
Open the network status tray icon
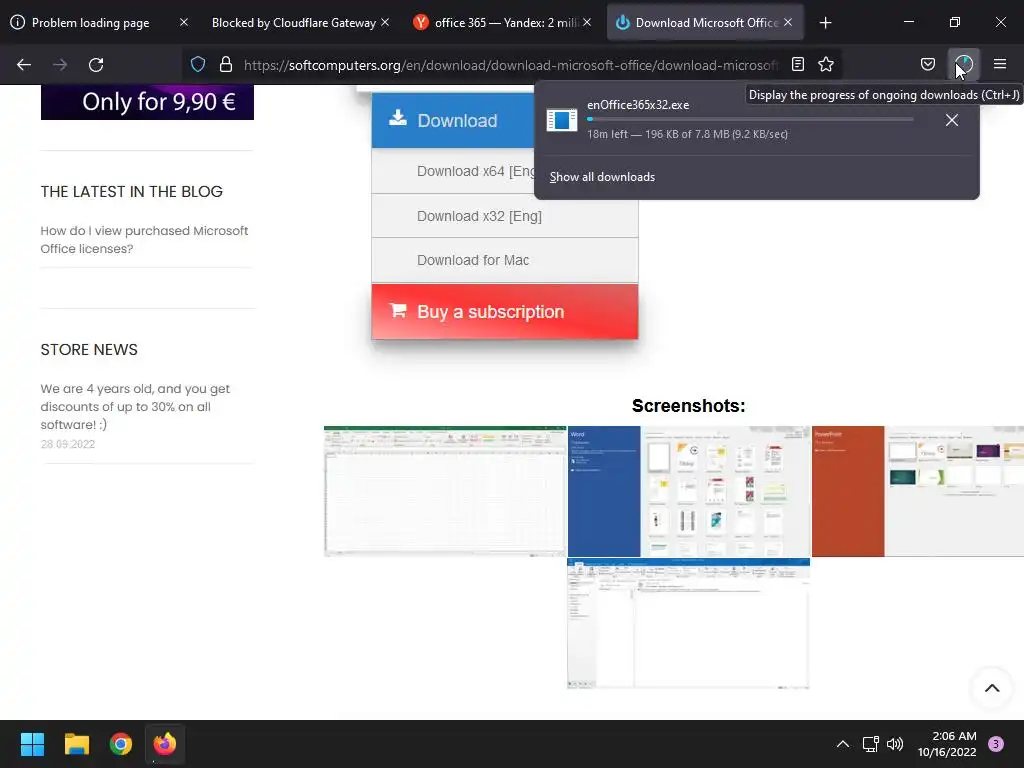(x=871, y=744)
